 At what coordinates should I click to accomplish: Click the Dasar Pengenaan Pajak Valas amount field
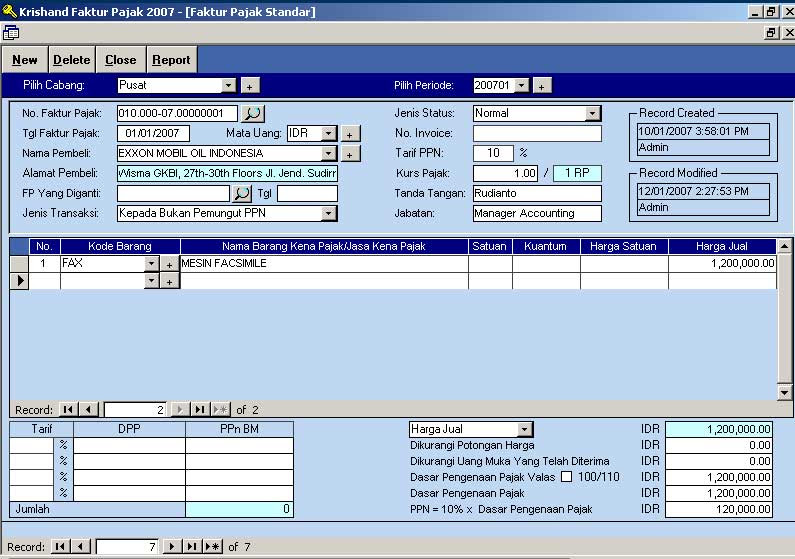pos(719,477)
